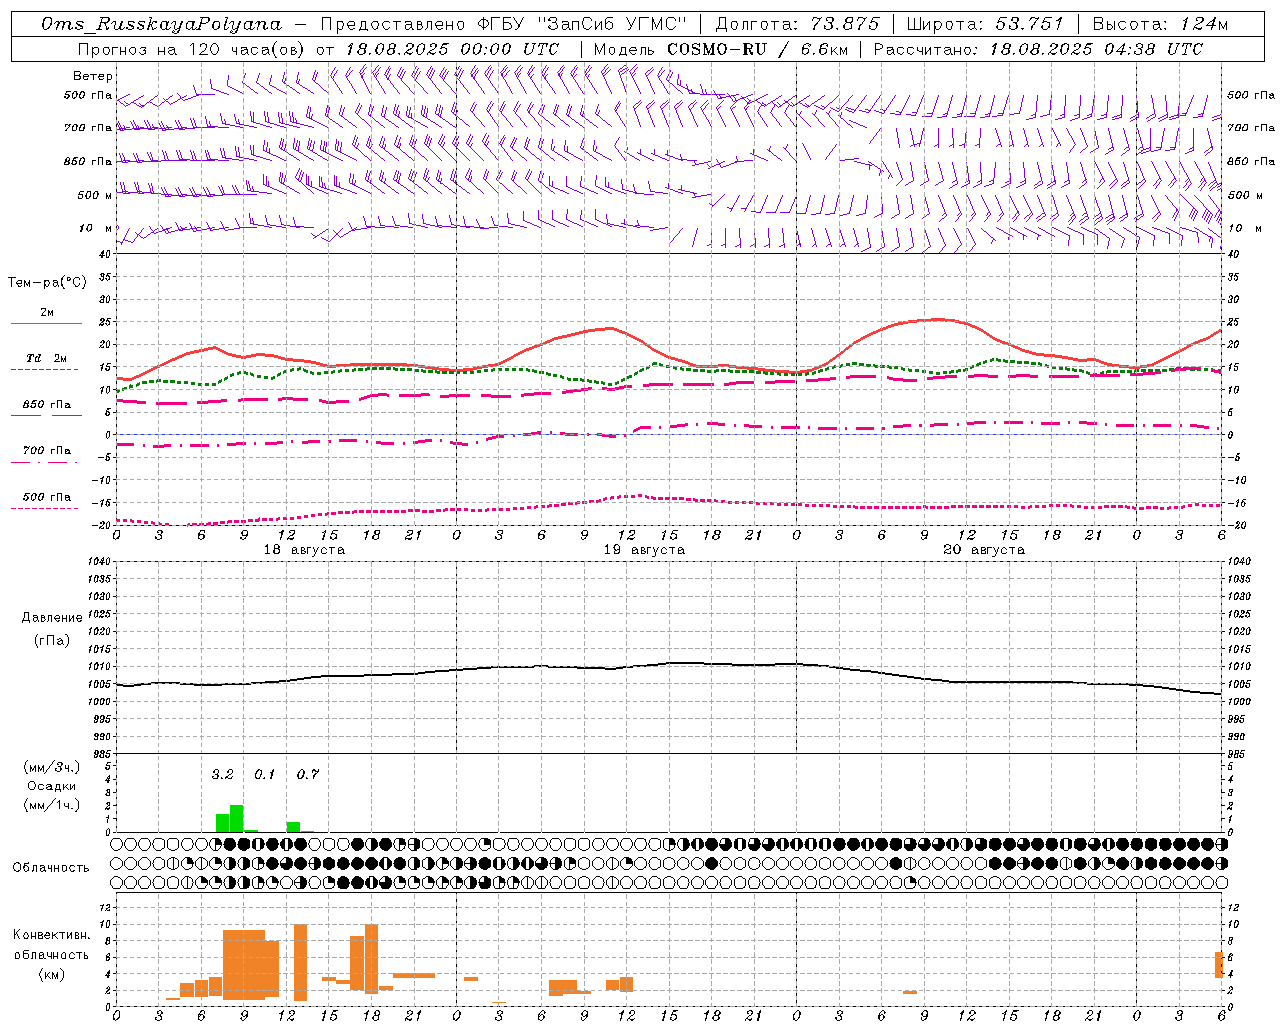
Task: Select the Широта: 53.751 latitude value
Action: 985,24
